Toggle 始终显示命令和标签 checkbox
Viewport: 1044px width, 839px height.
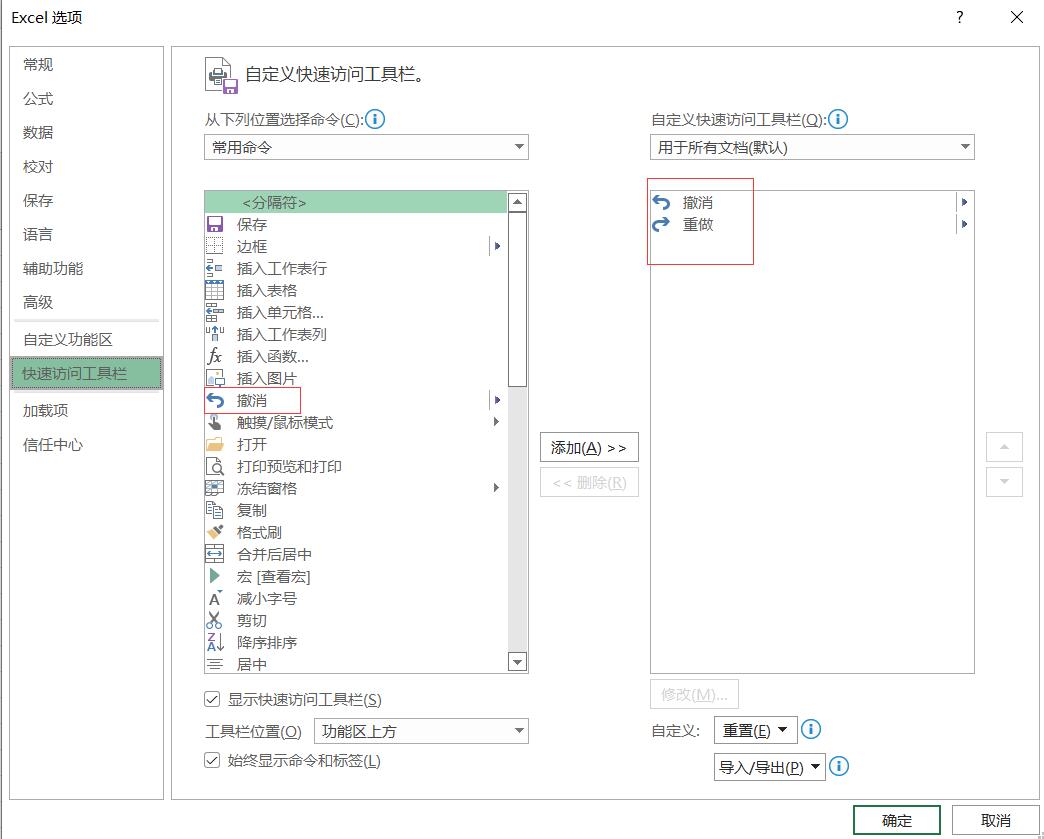212,760
